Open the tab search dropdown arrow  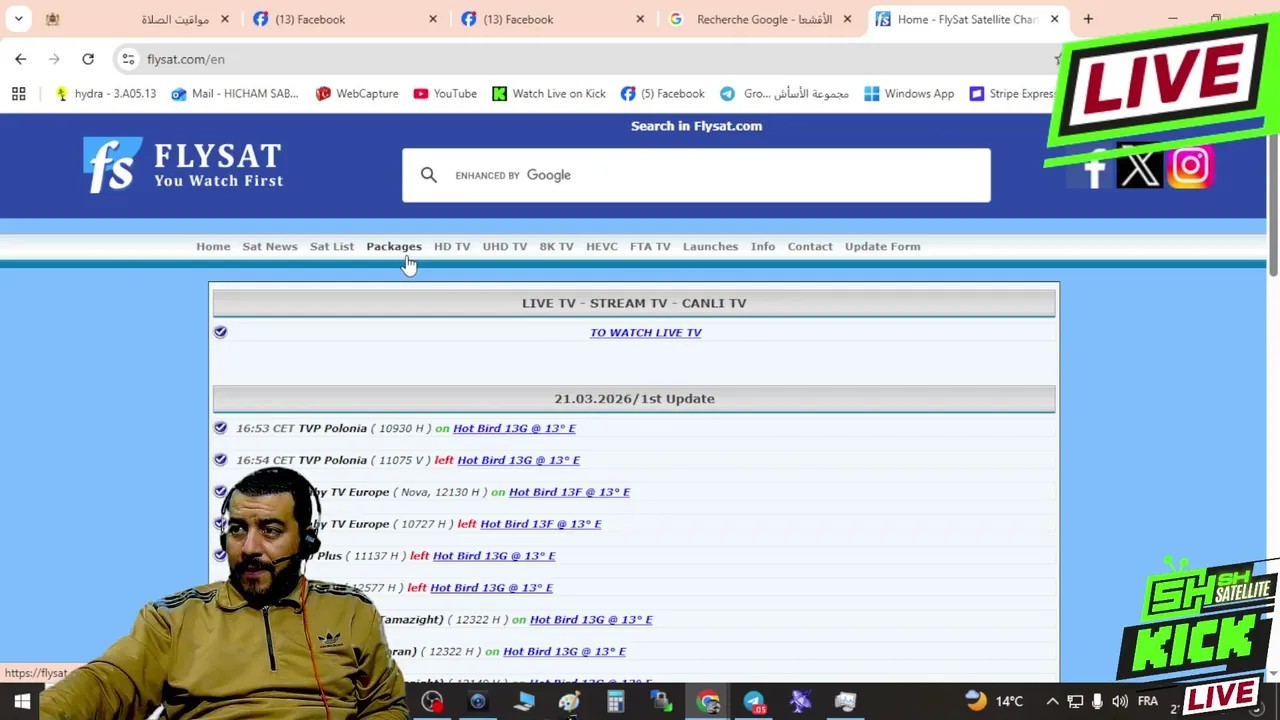coord(18,19)
